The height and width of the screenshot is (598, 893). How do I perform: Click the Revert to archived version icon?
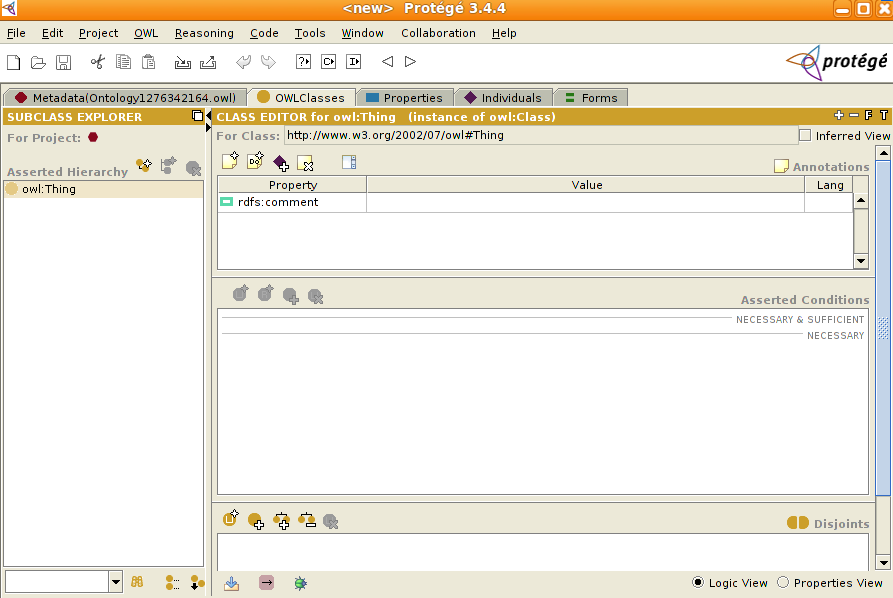[x=208, y=62]
